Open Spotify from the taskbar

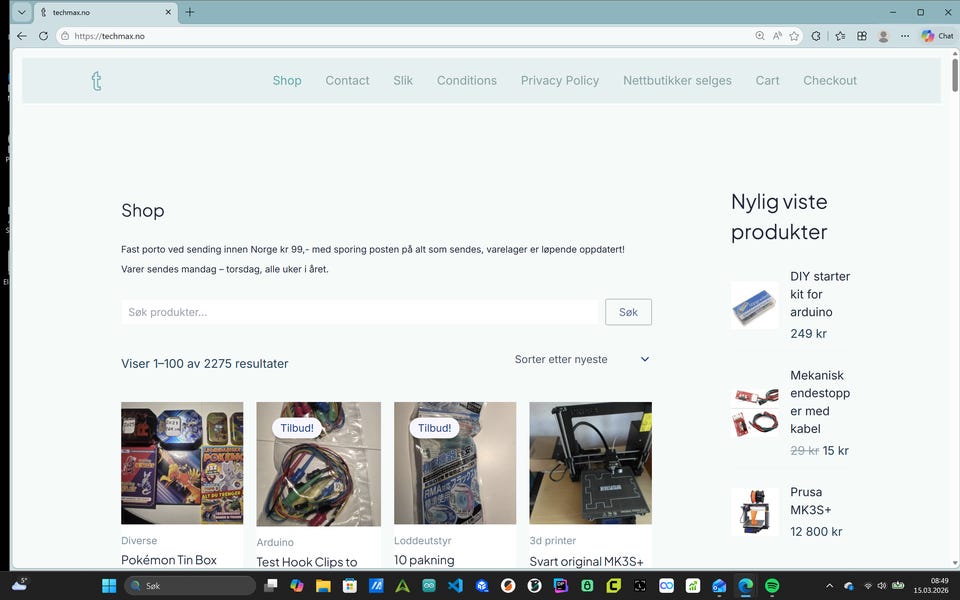click(772, 586)
